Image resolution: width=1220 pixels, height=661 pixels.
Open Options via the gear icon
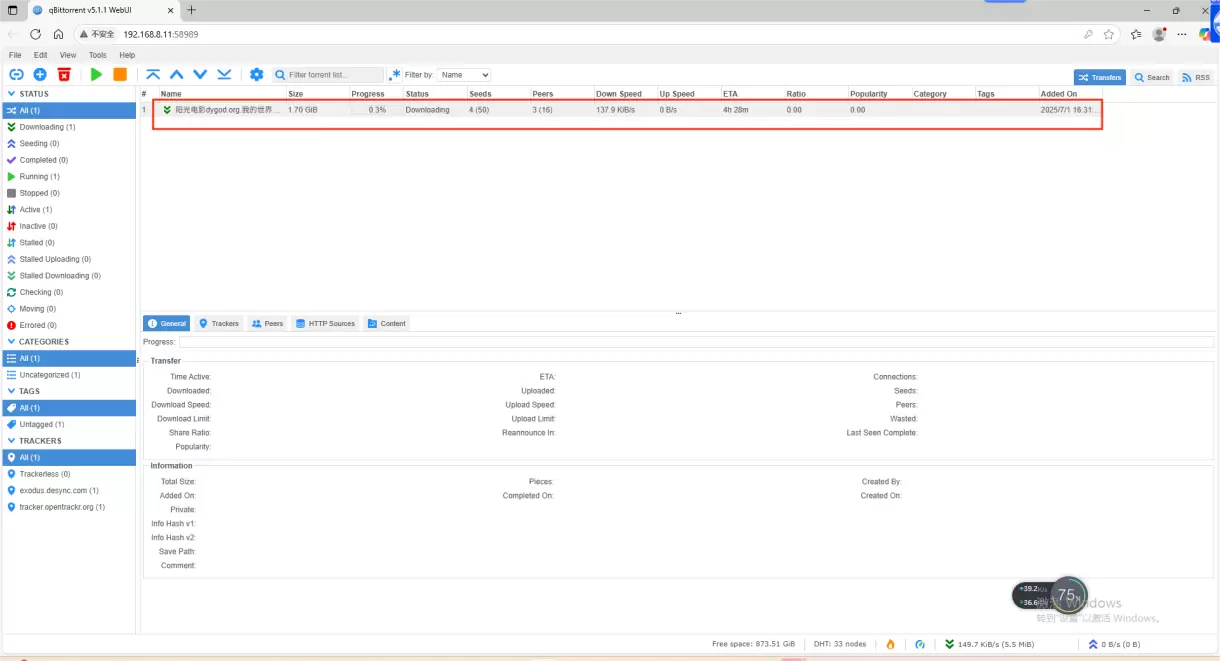(257, 75)
